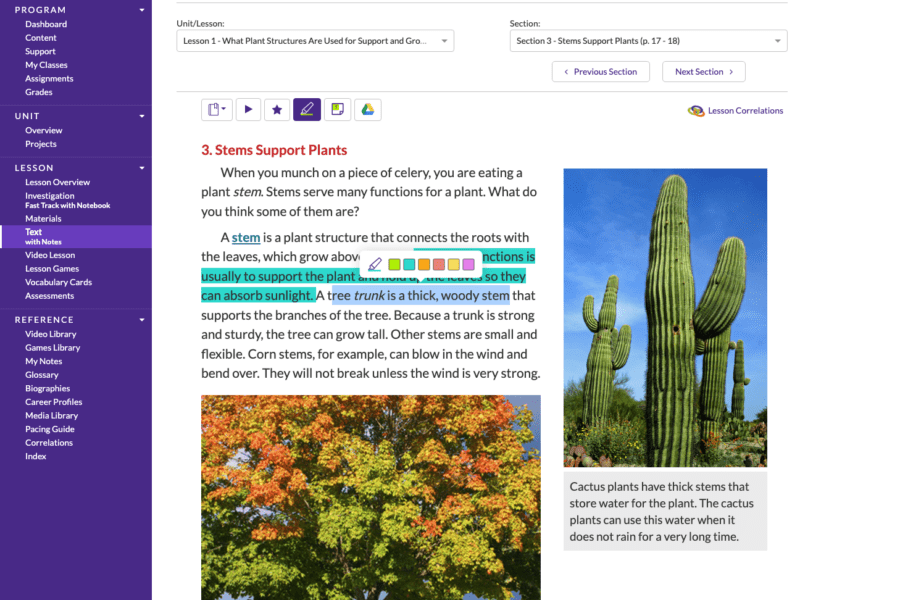This screenshot has width=900, height=600.
Task: Open Projects in sidebar
Action: pyautogui.click(x=41, y=144)
